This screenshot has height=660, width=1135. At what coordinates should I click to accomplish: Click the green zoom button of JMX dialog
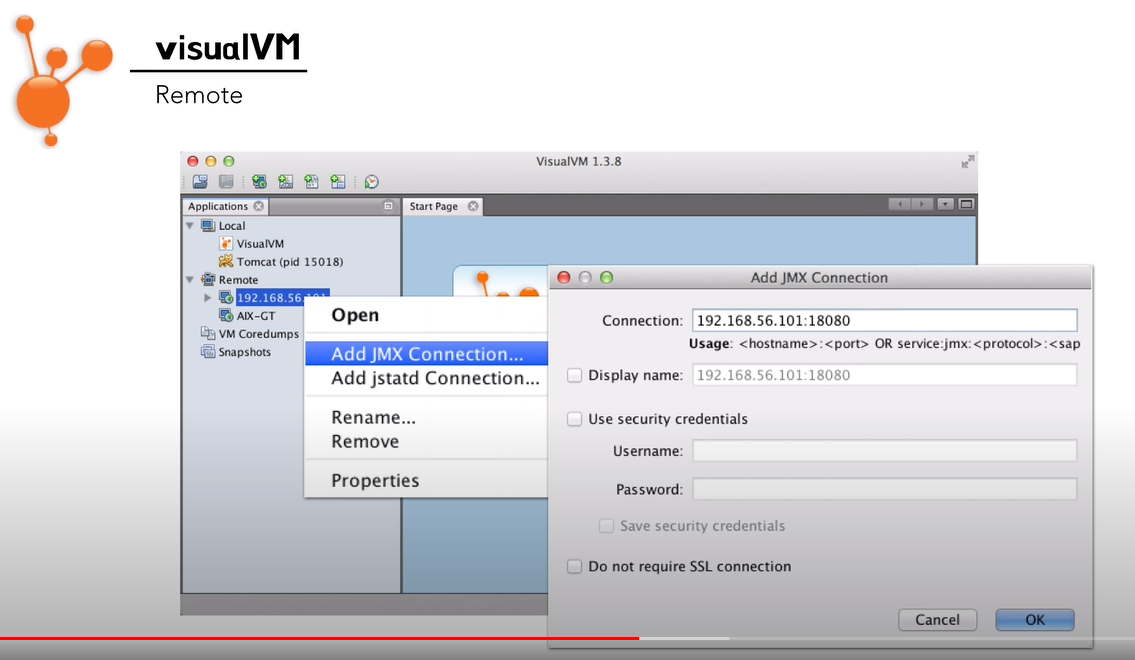point(607,277)
